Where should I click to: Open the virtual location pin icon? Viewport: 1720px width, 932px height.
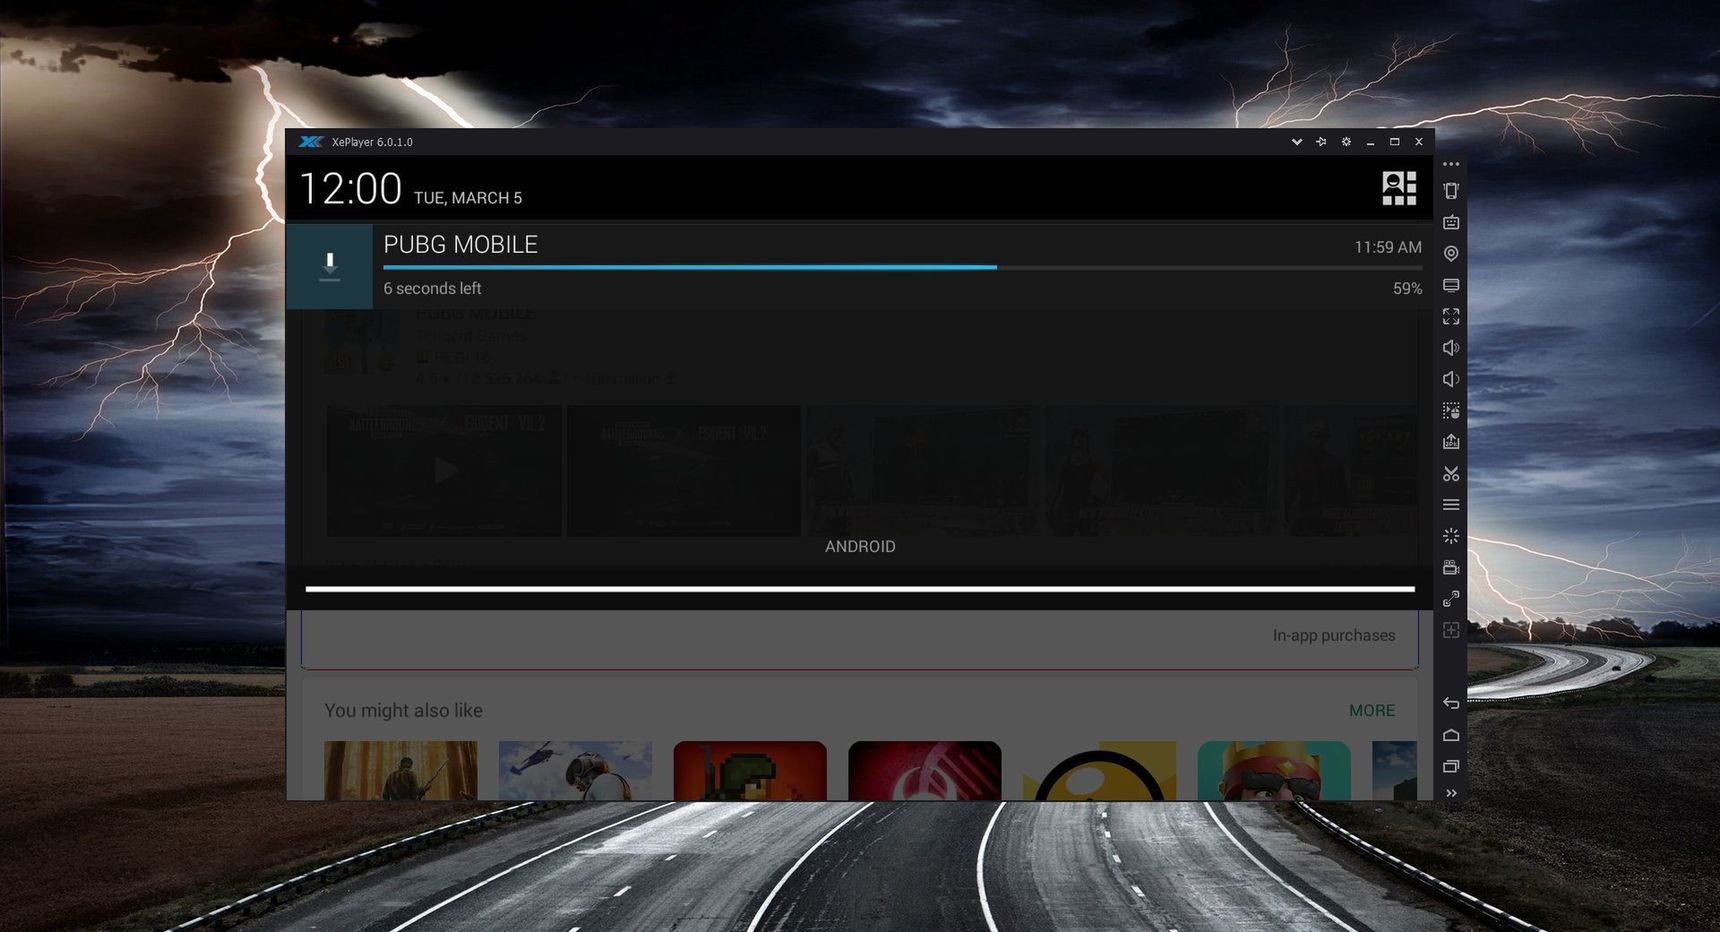coord(1451,254)
